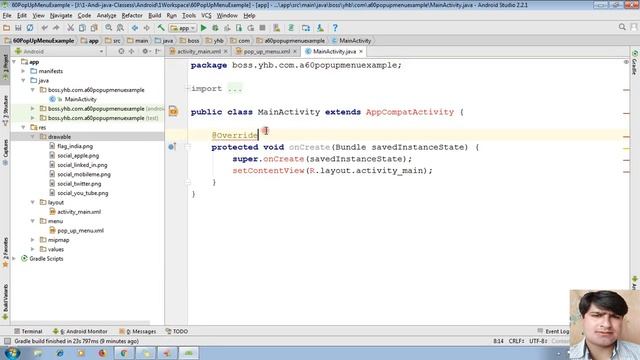Switch to activity_main.xml editor tab
Screen dimensions: 640x360
click(x=199, y=51)
